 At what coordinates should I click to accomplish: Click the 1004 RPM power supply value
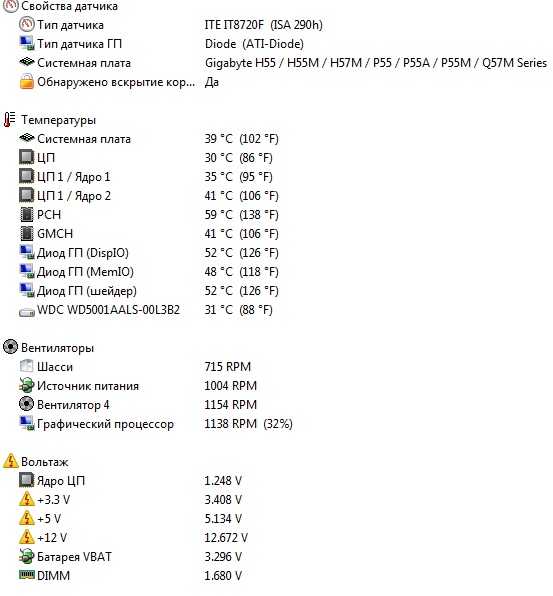point(231,386)
